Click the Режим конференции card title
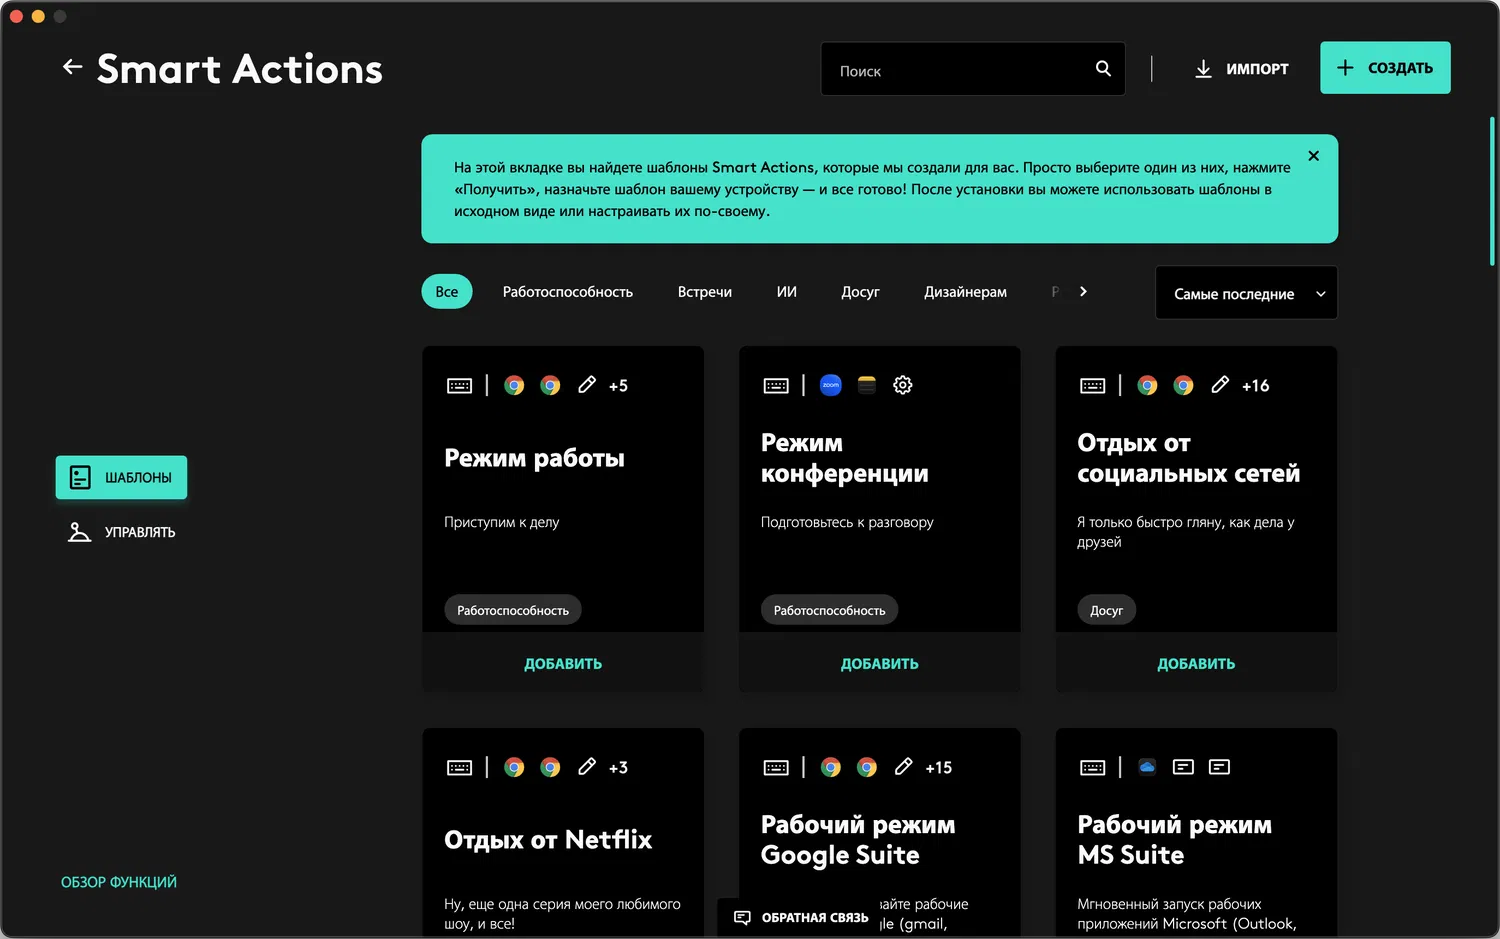The height and width of the screenshot is (939, 1500). [x=845, y=458]
